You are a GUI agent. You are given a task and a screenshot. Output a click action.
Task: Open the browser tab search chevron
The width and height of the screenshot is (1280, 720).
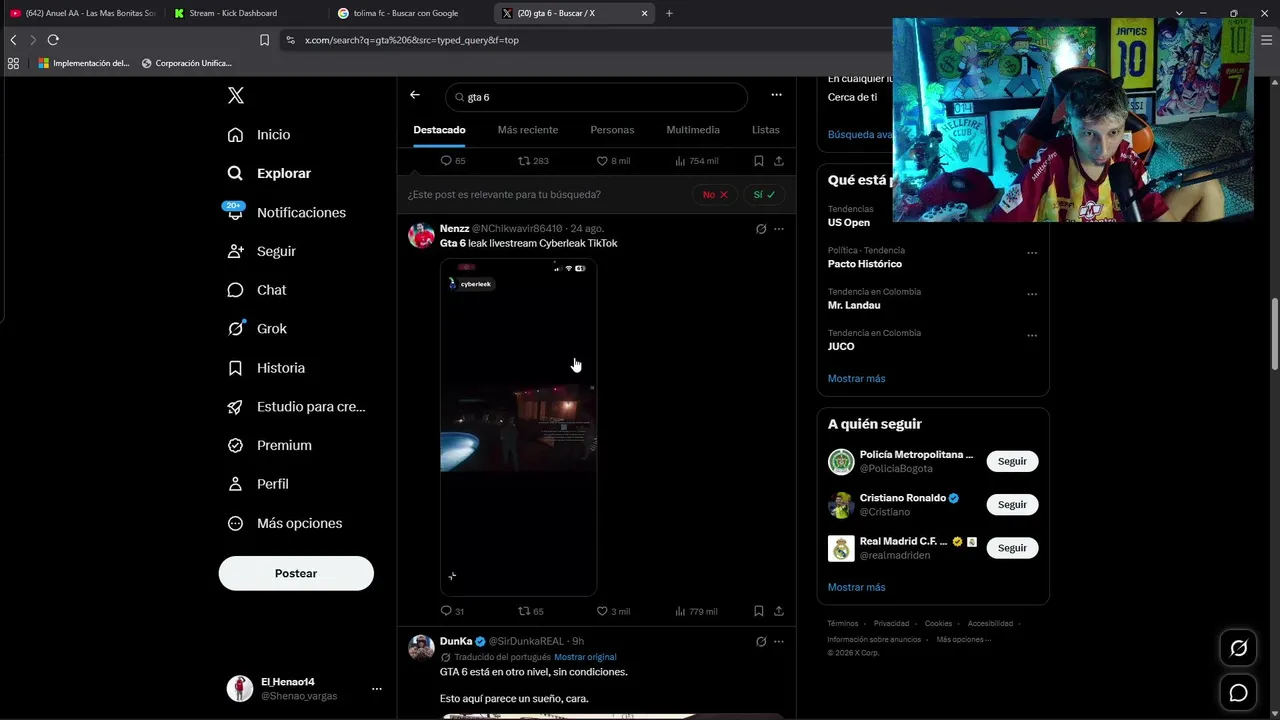[1179, 13]
